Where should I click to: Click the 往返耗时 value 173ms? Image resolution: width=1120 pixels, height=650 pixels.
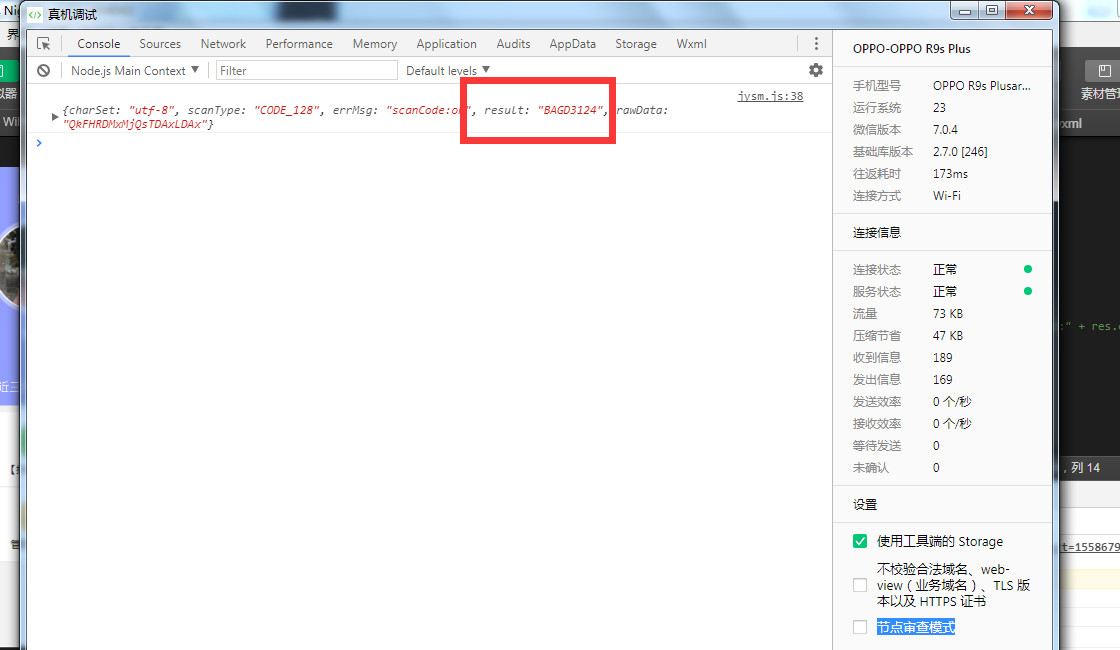tap(950, 174)
